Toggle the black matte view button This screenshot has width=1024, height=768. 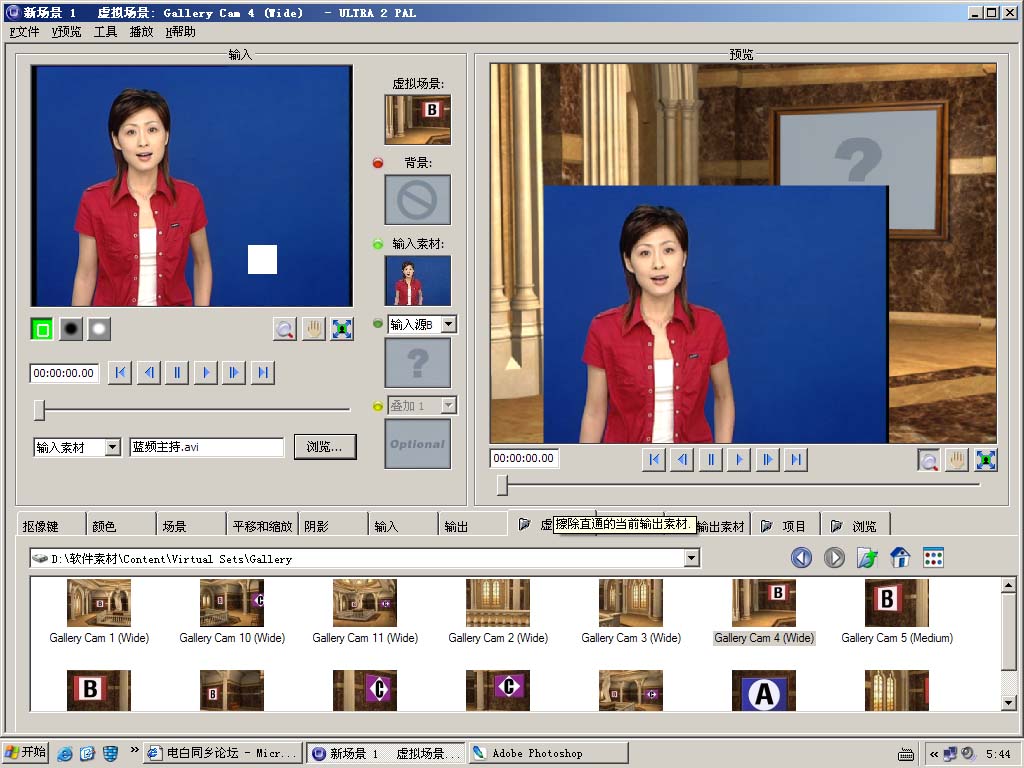click(70, 329)
